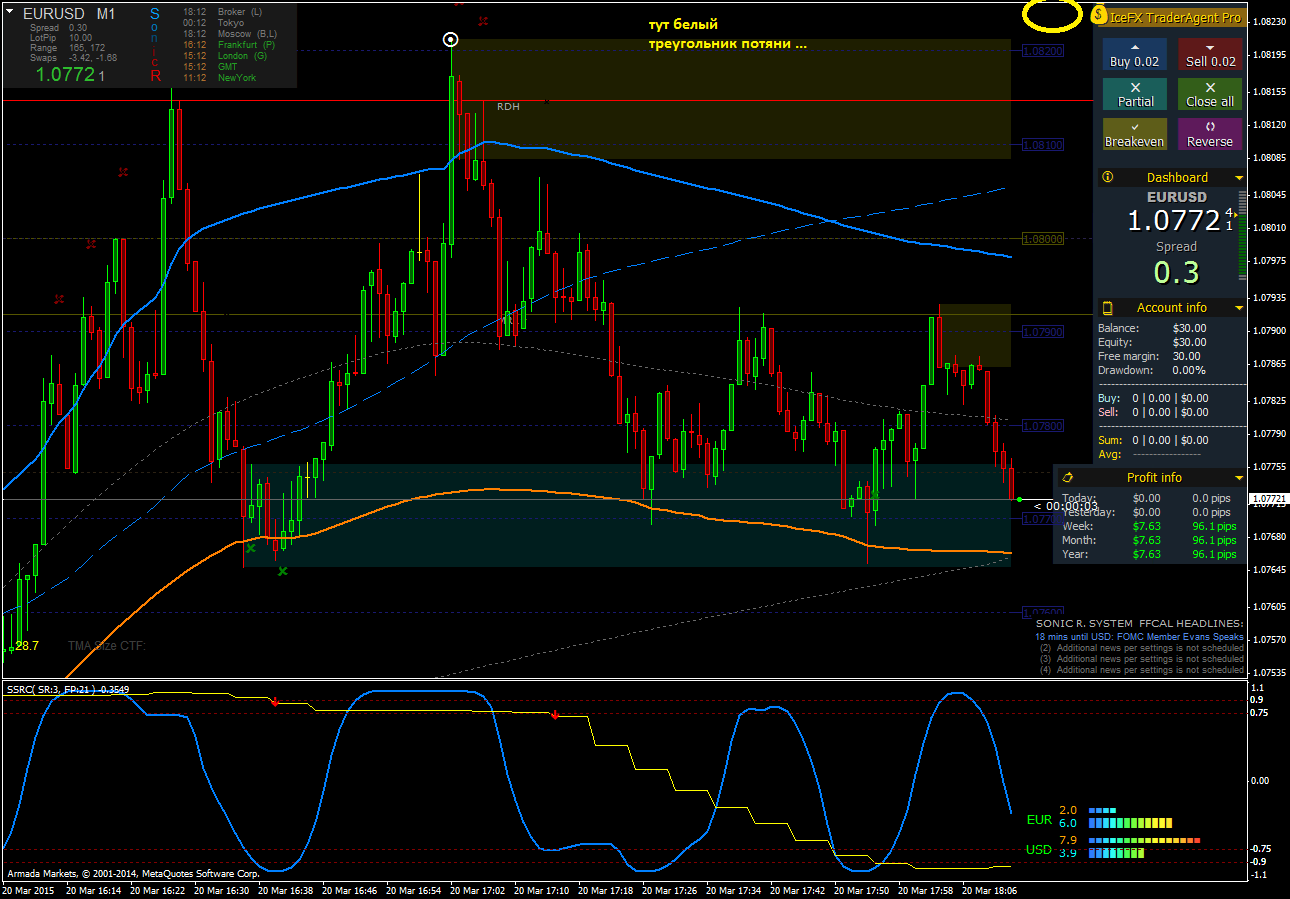Click the Tokyo session row

pyautogui.click(x=213, y=23)
